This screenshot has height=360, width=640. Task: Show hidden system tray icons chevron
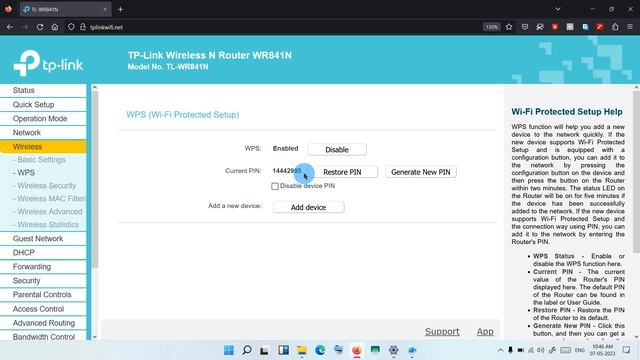pos(500,350)
